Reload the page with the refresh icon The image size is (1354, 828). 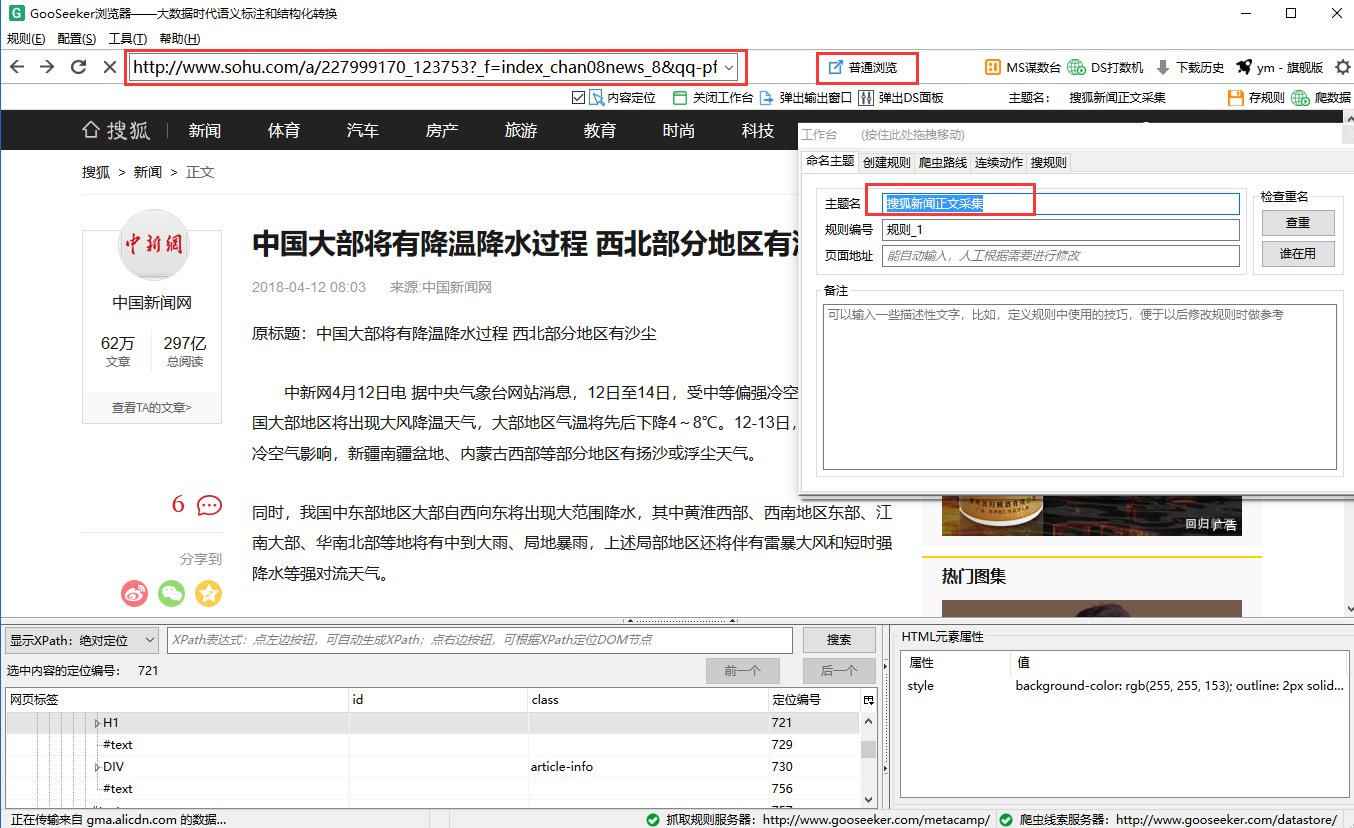pyautogui.click(x=78, y=67)
